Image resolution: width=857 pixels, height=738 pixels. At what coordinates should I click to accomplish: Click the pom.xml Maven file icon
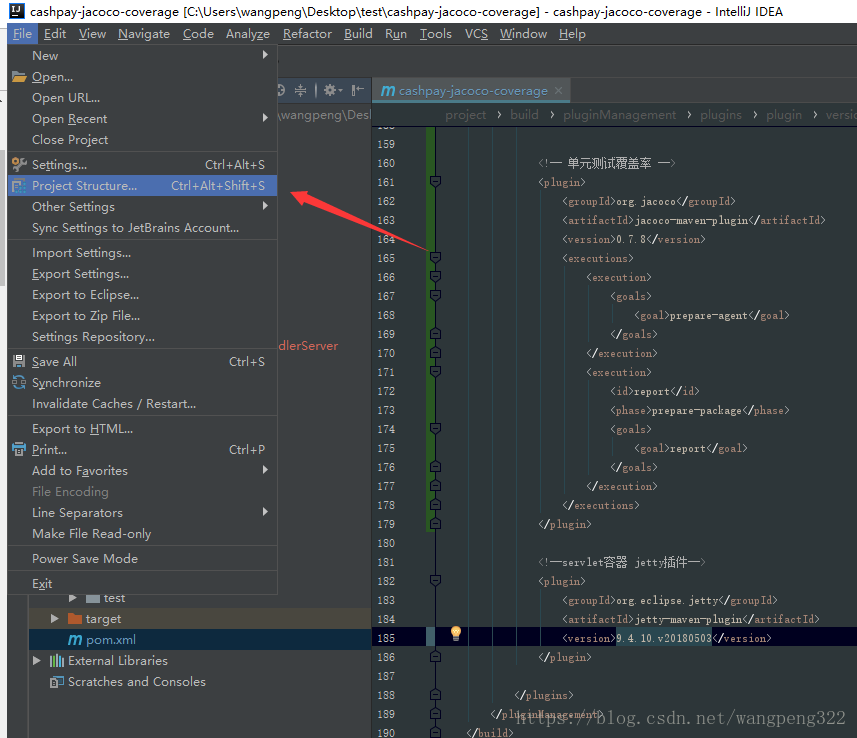[x=75, y=640]
